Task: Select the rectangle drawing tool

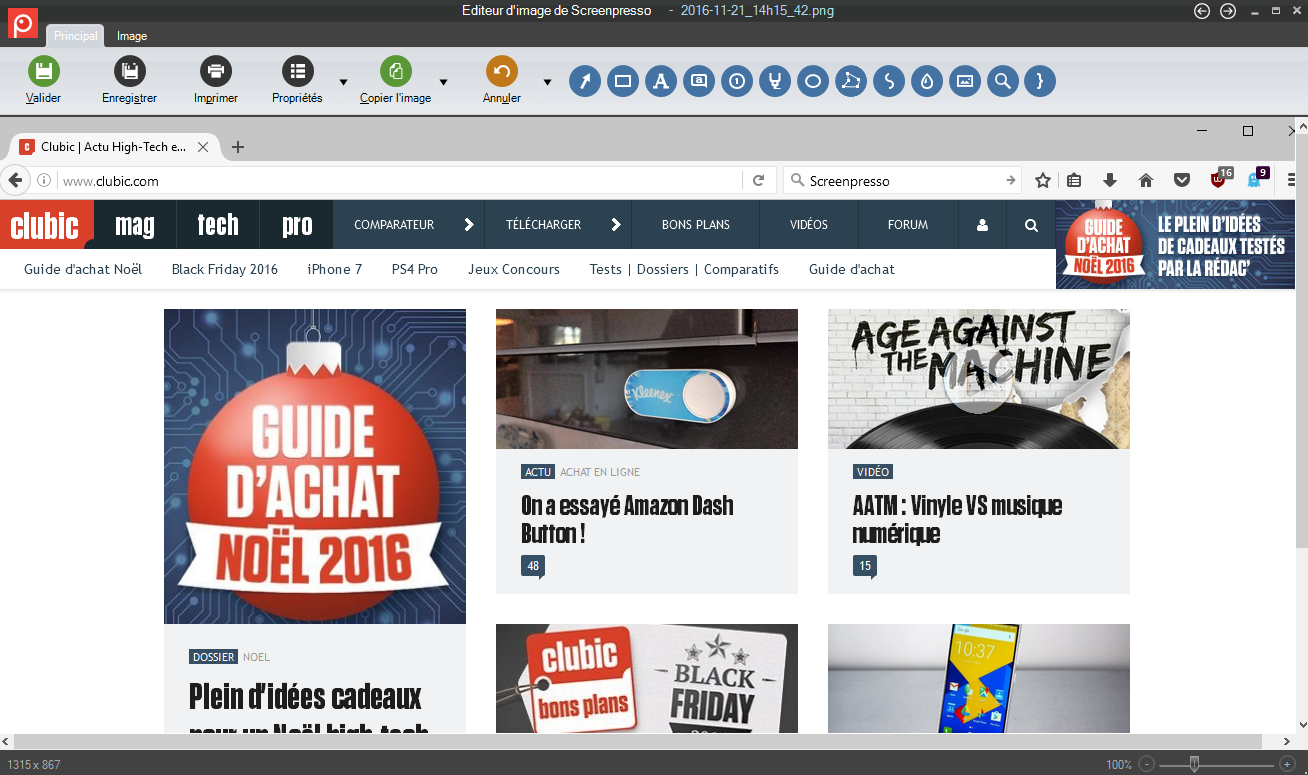Action: click(623, 81)
